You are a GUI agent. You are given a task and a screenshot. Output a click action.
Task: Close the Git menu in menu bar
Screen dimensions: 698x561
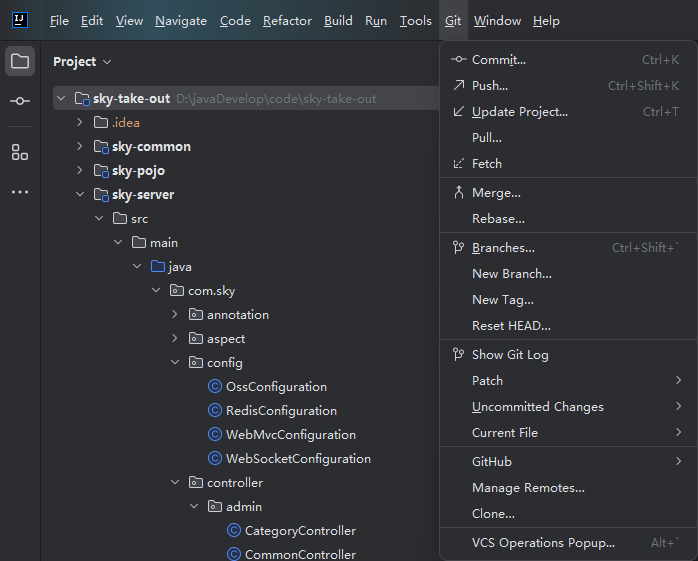453,21
